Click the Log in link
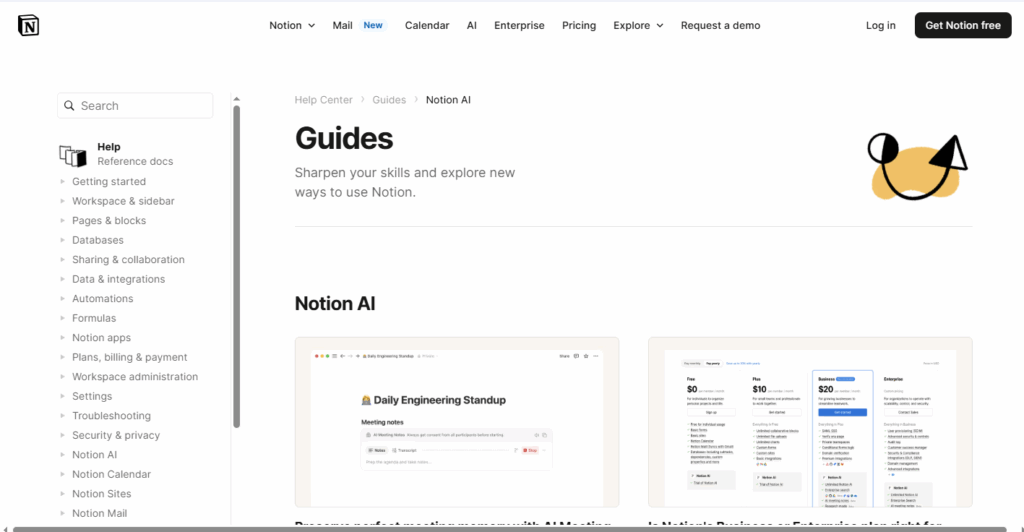Image resolution: width=1024 pixels, height=532 pixels. point(881,26)
